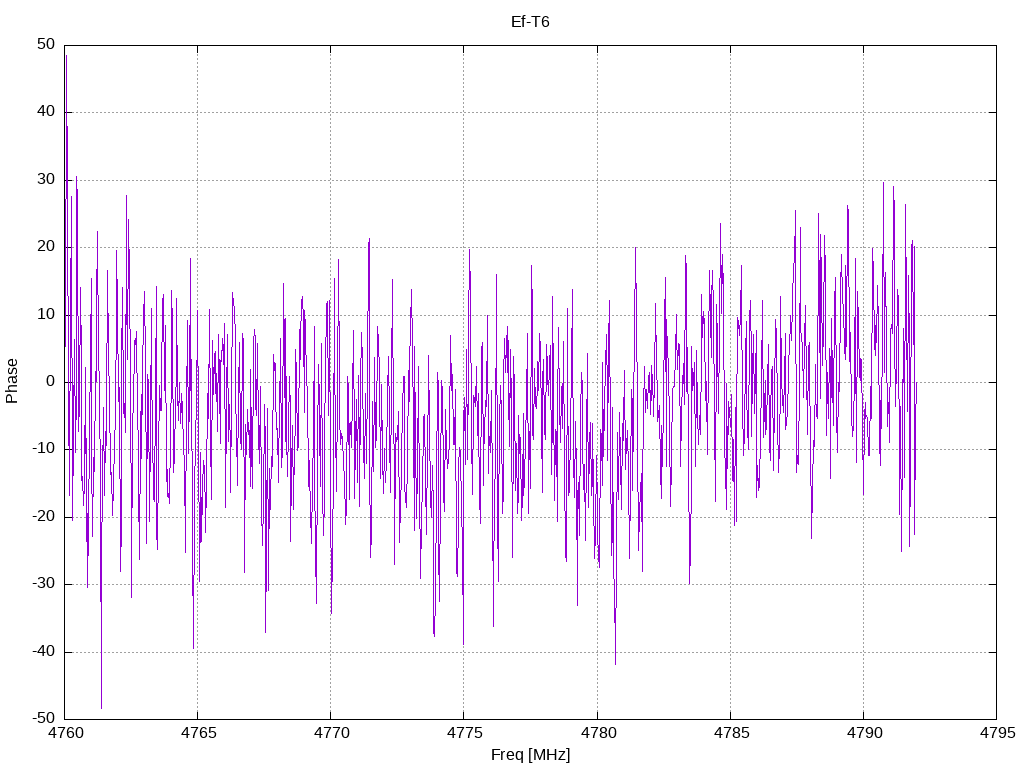Click the 4790 x-axis tick label

coord(865,733)
